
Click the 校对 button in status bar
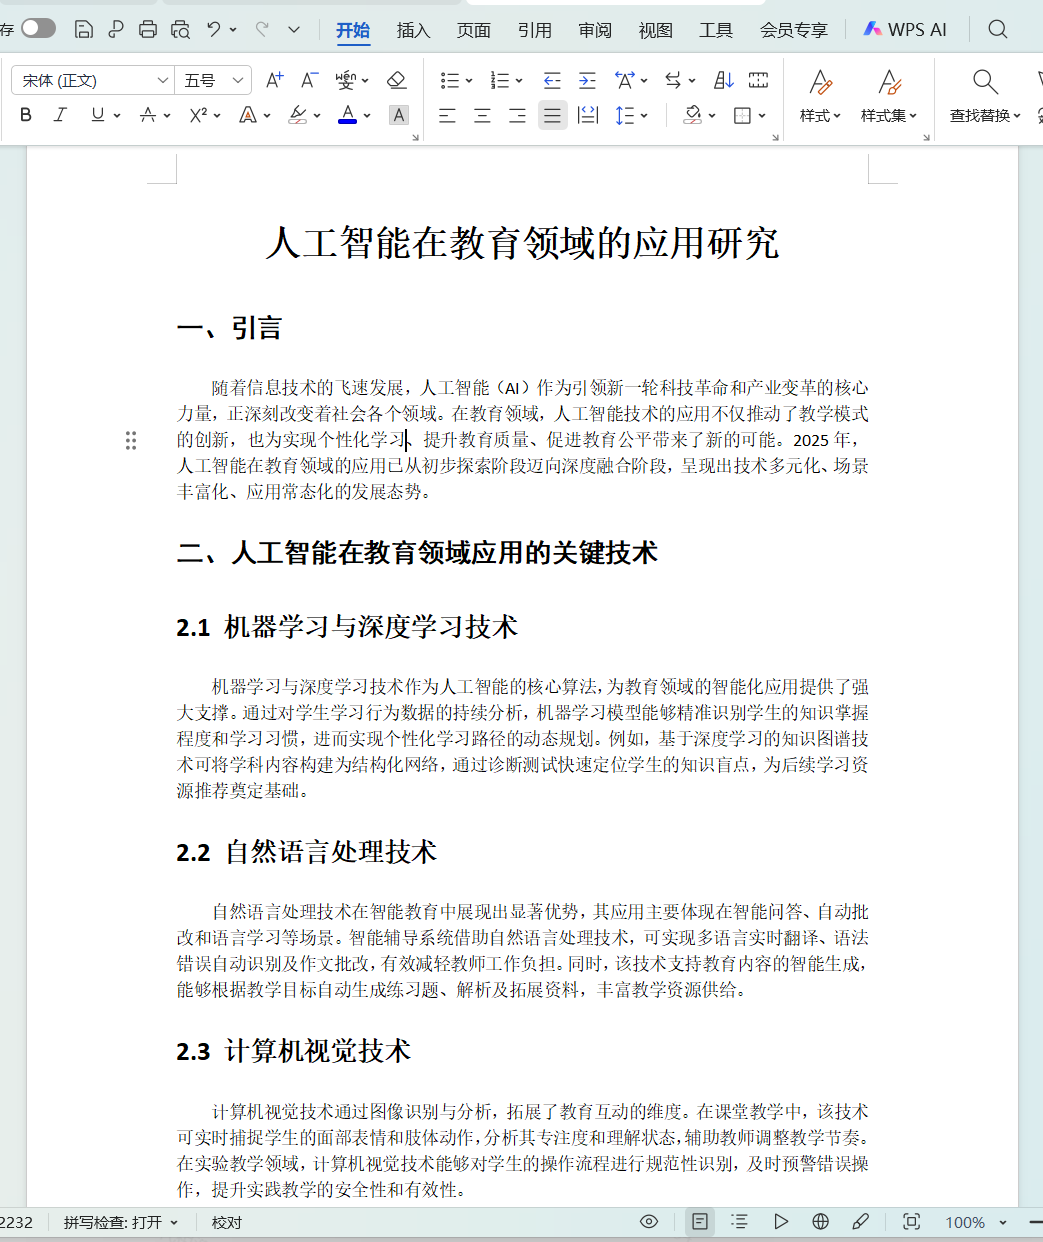(x=227, y=1222)
